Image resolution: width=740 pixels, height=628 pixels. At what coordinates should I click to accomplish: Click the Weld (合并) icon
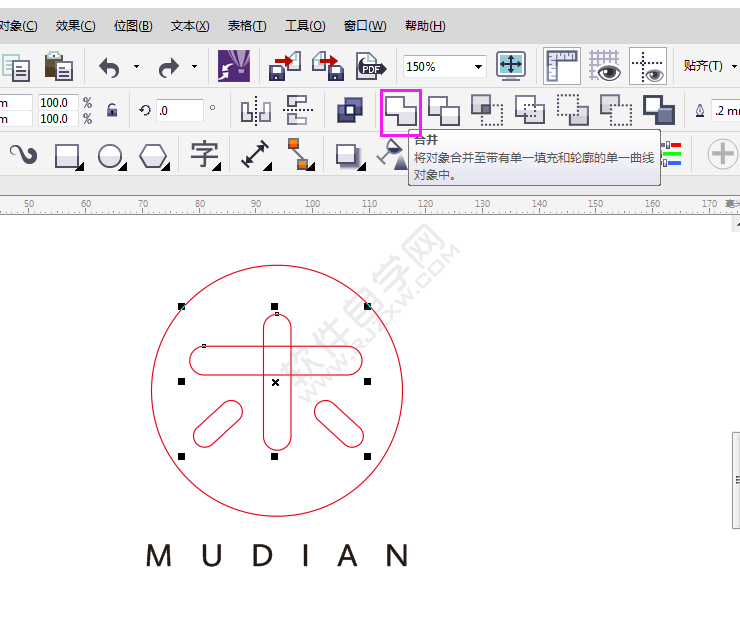(x=401, y=111)
